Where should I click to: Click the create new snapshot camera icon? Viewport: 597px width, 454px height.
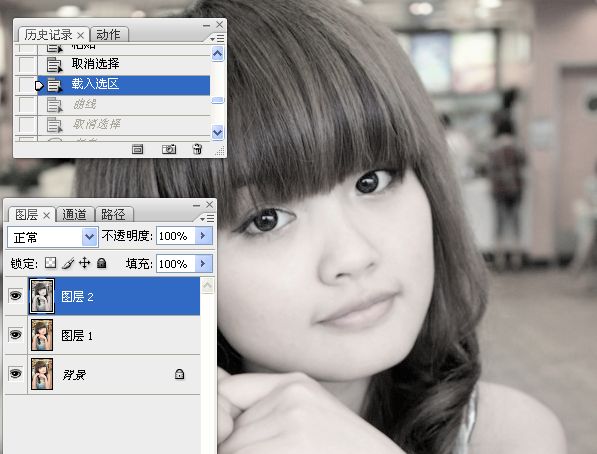coord(169,149)
